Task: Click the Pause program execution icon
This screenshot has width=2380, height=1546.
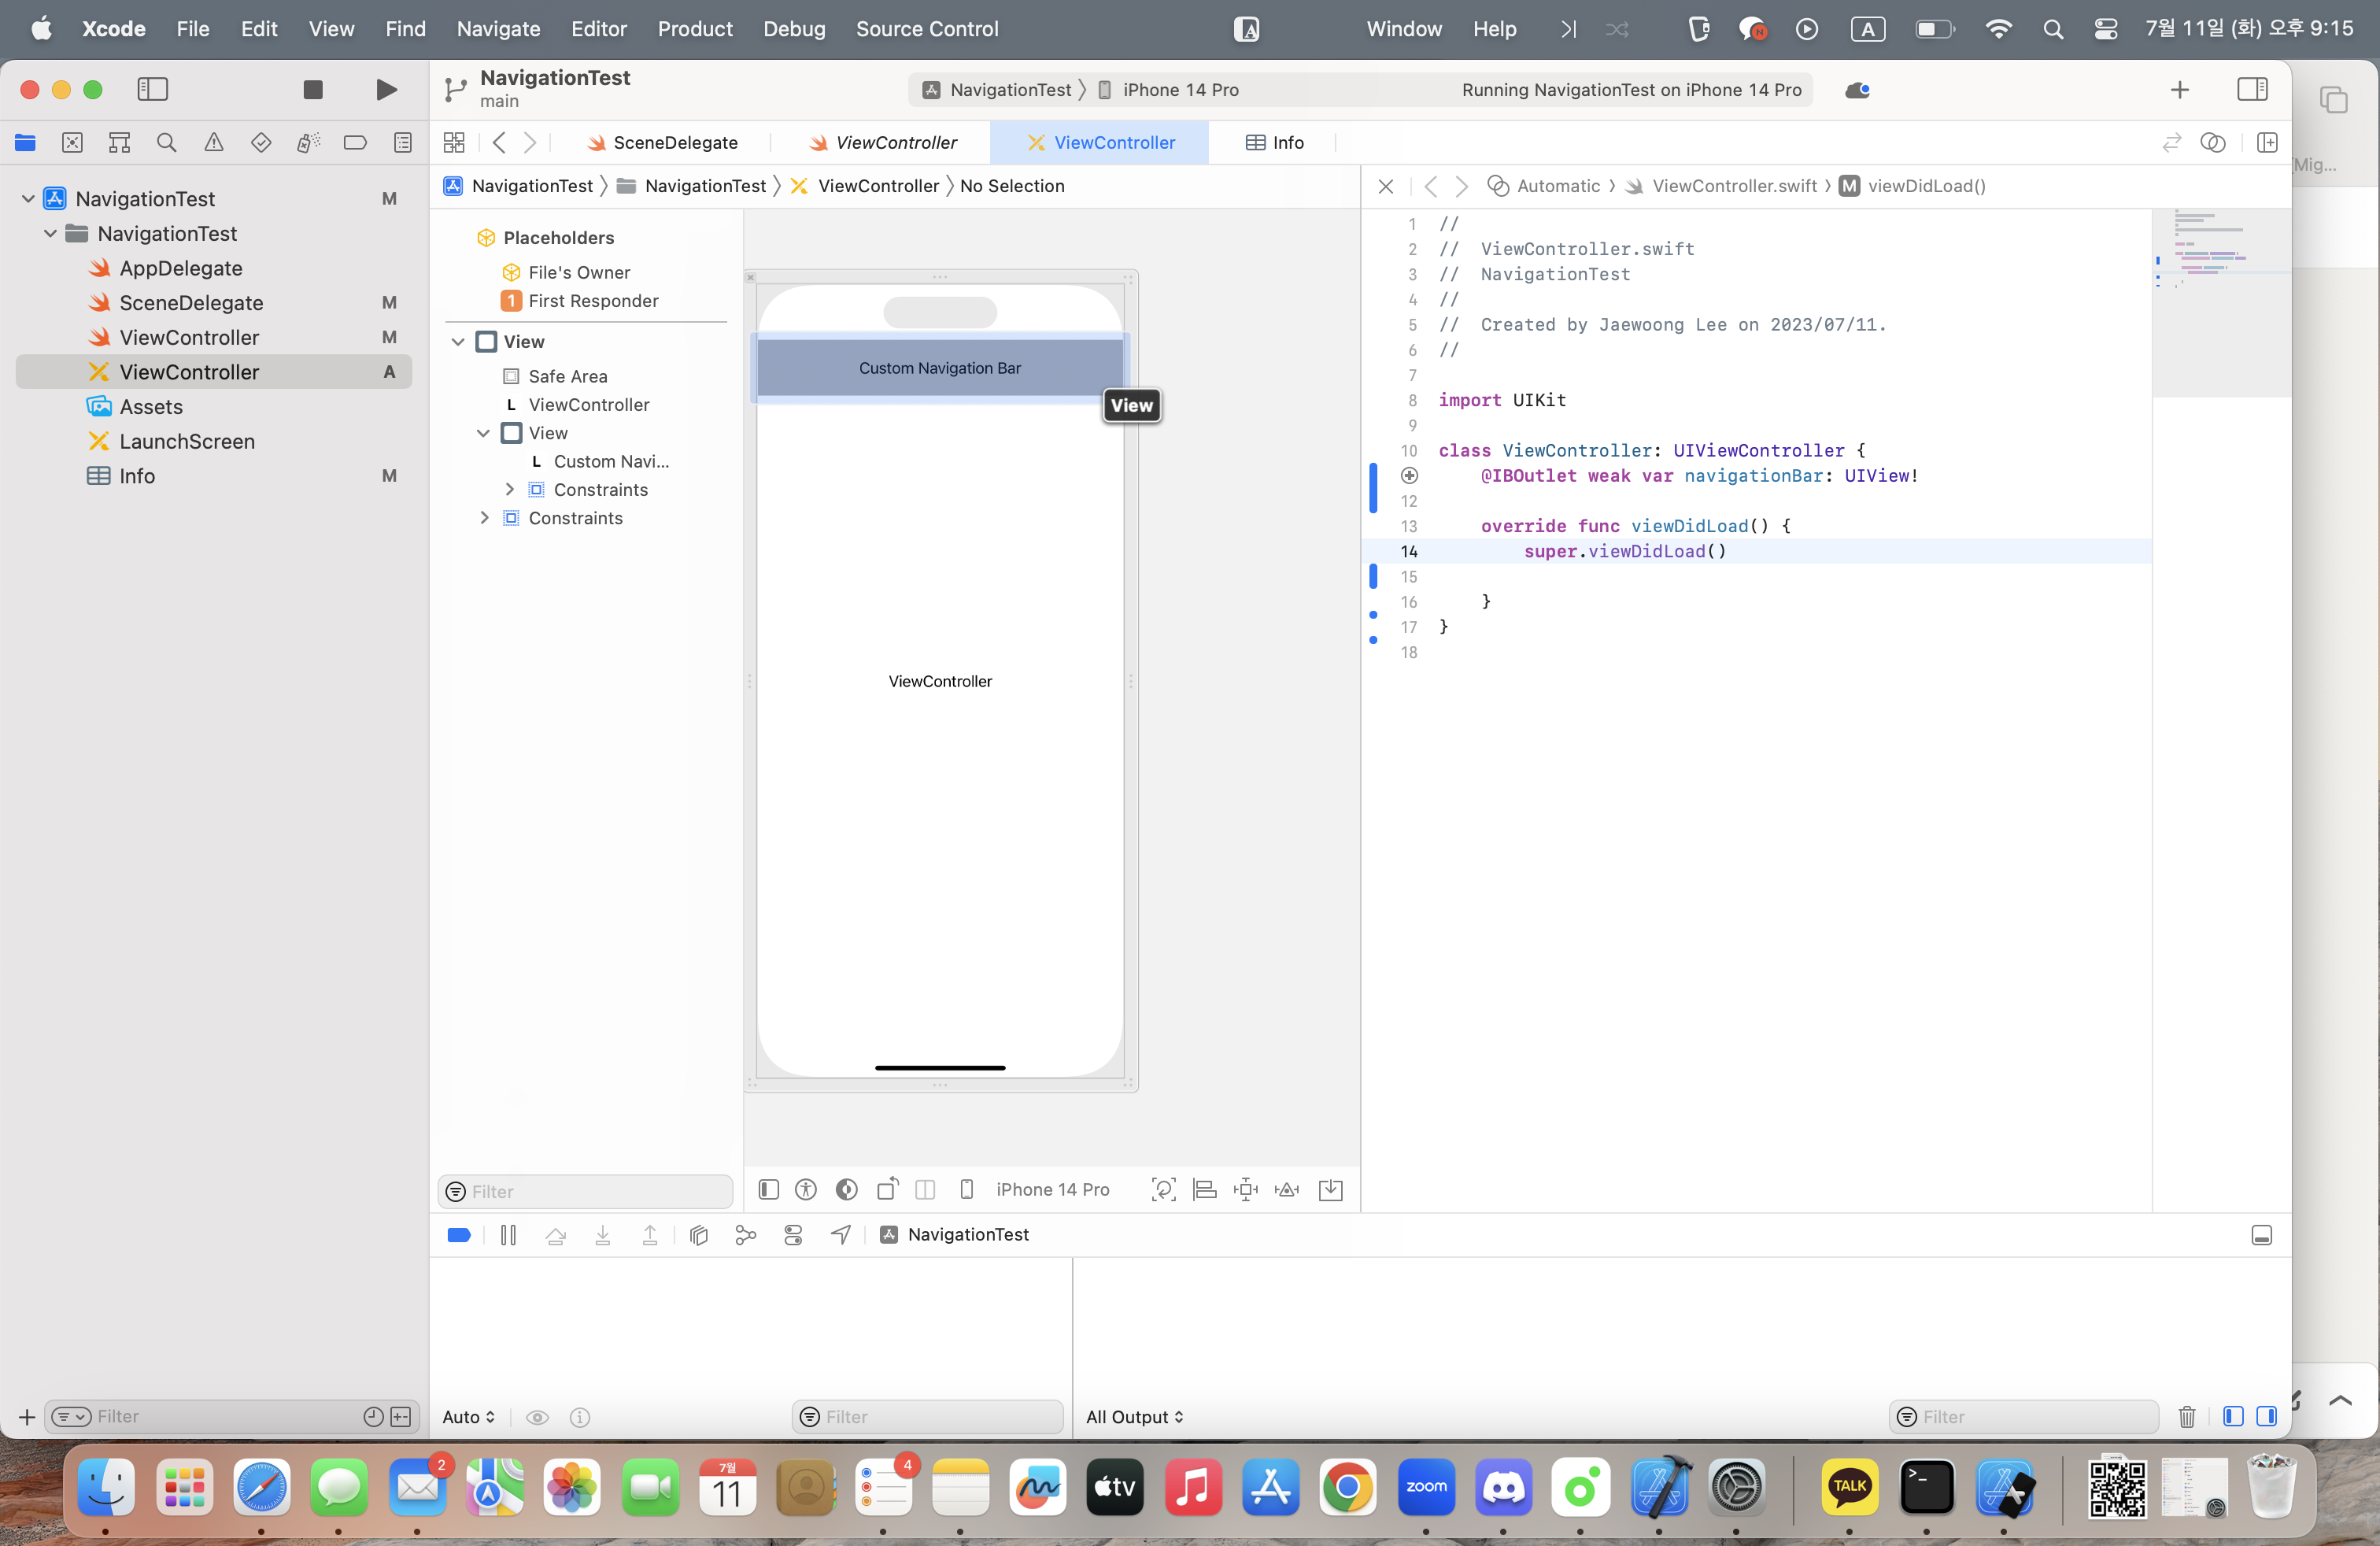Action: click(x=508, y=1235)
